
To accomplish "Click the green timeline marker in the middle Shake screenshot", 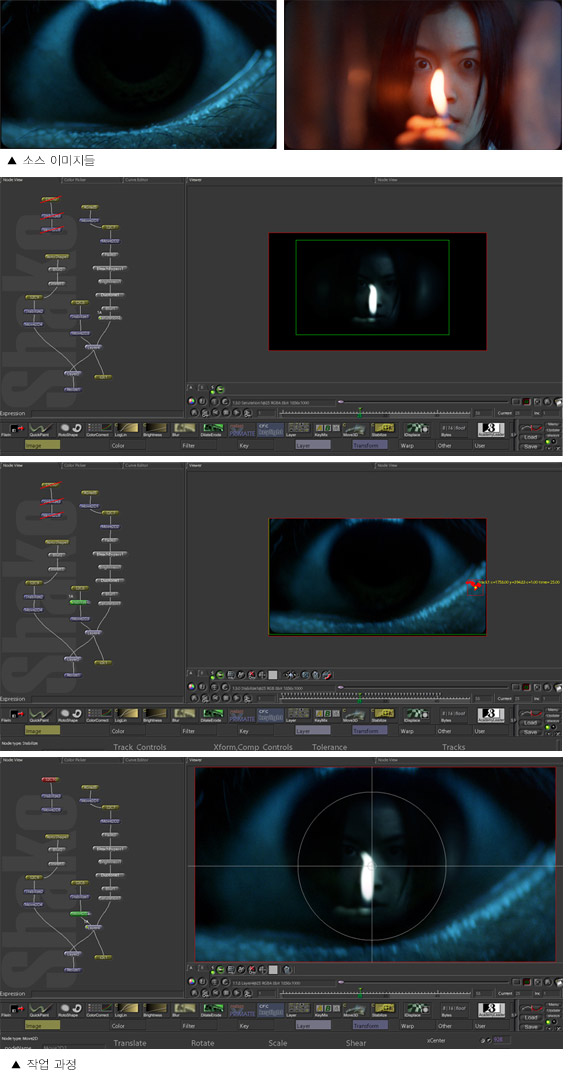I will coord(359,698).
